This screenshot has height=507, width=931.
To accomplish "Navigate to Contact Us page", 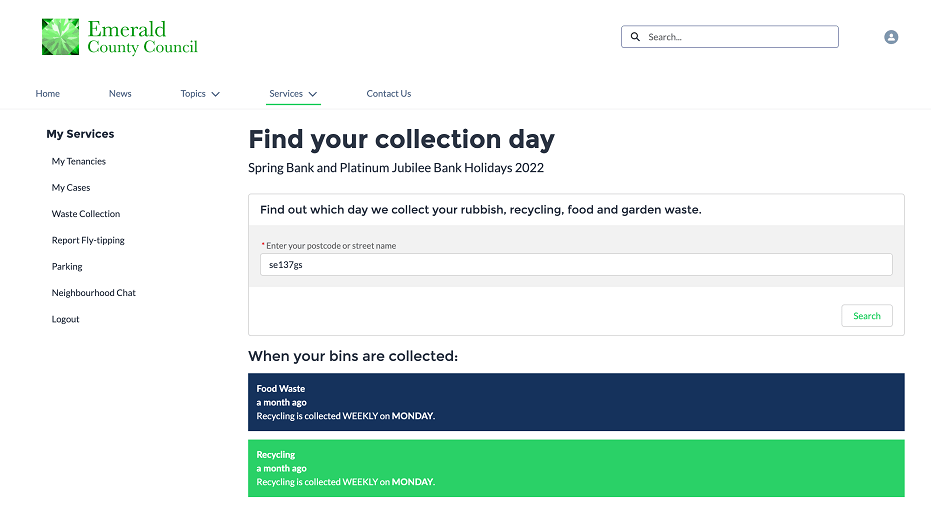I will [x=389, y=94].
